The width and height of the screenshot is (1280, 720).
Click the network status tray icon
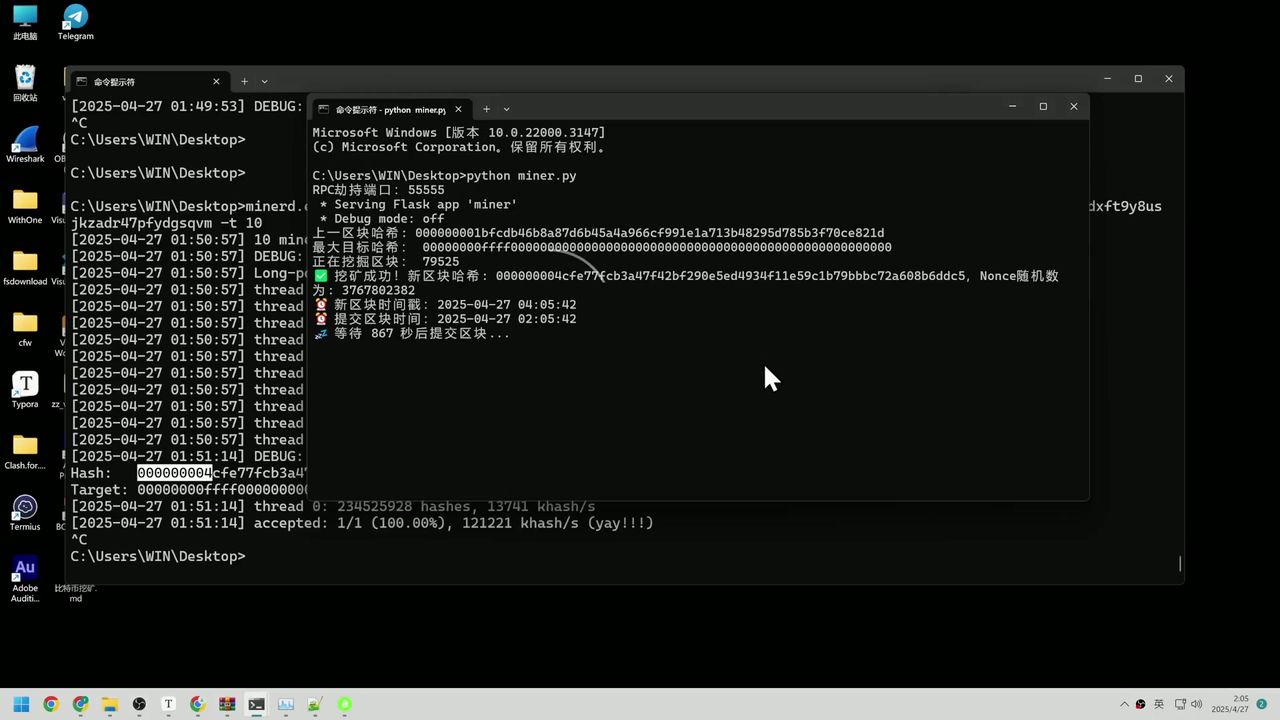(x=1180, y=704)
